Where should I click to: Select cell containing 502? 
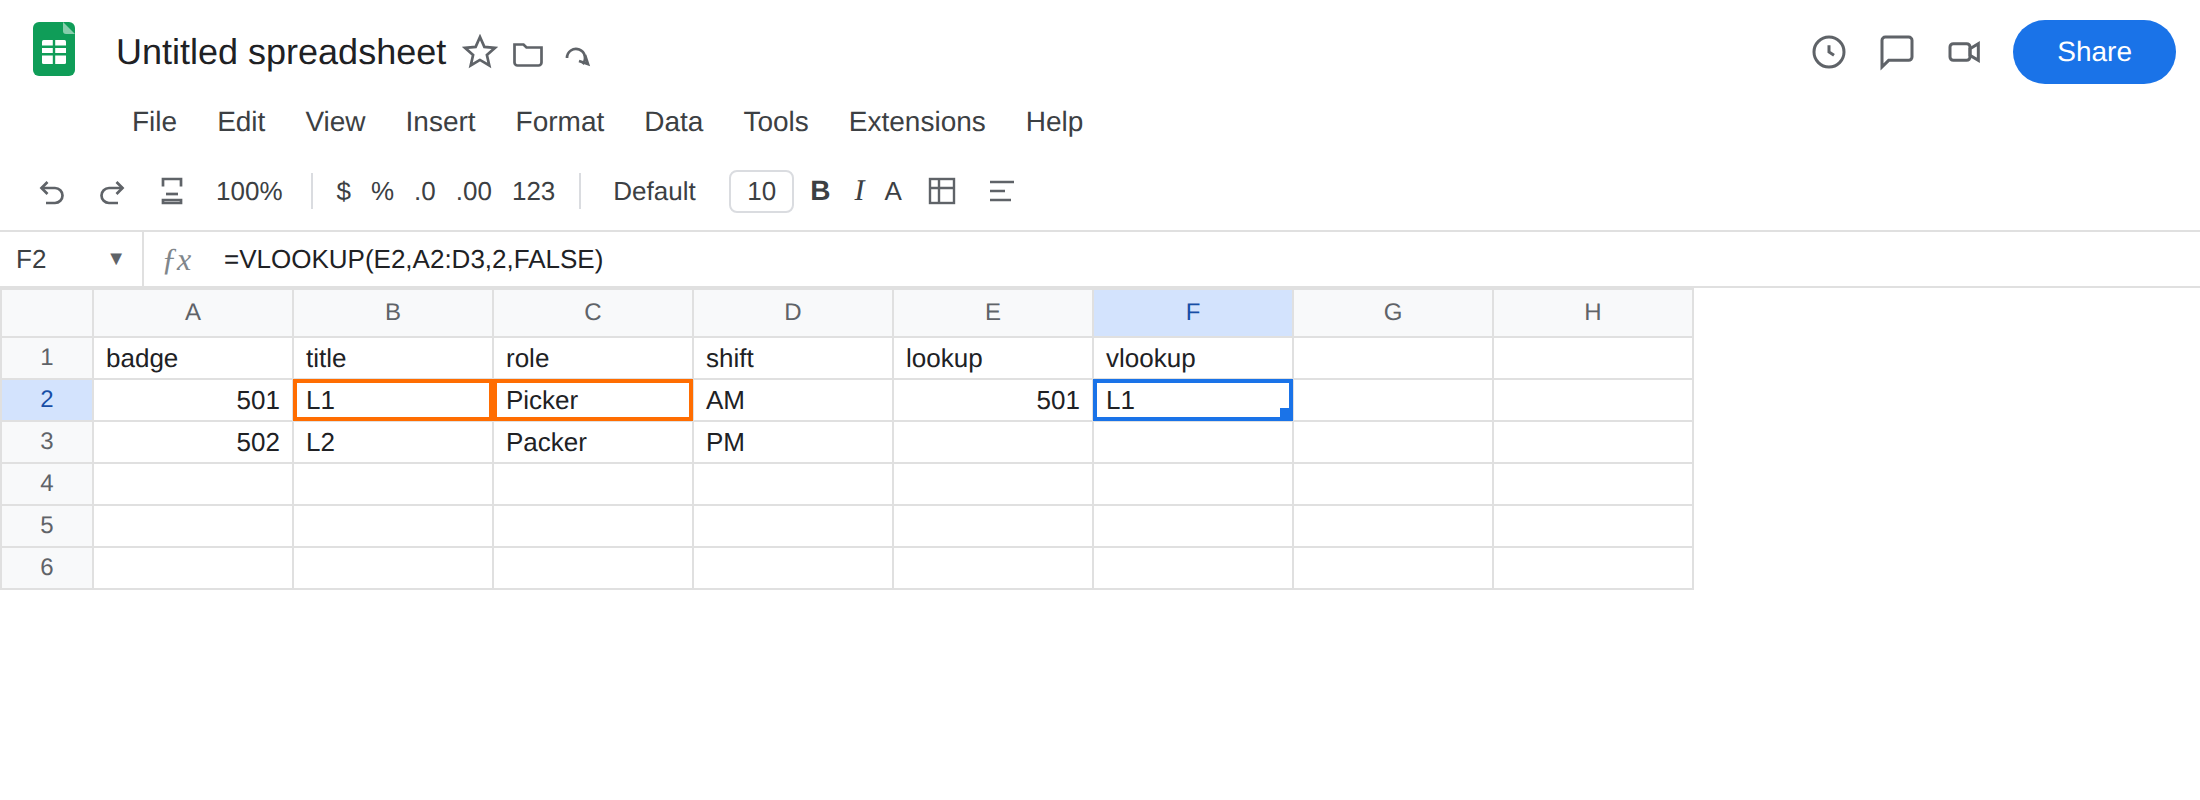click(193, 442)
